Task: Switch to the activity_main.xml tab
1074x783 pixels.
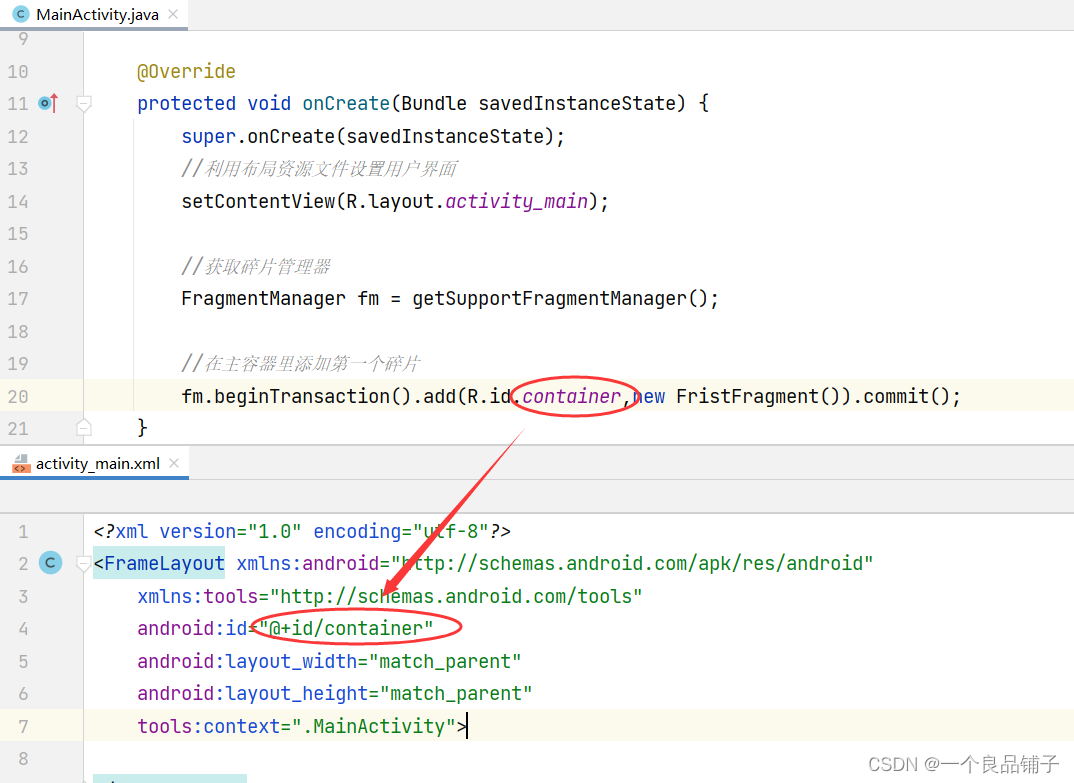Action: pyautogui.click(x=98, y=464)
